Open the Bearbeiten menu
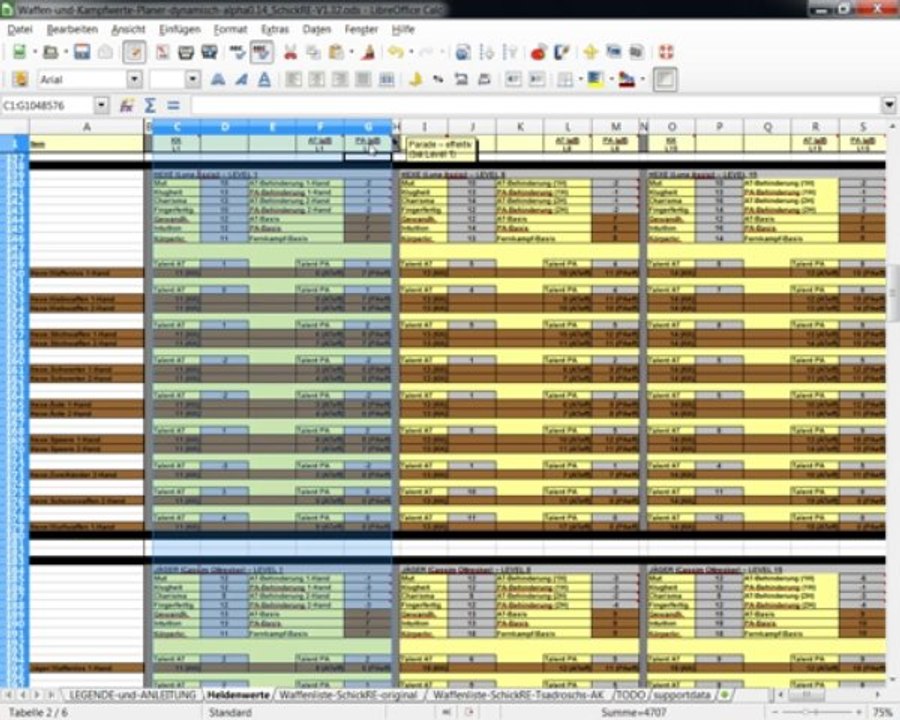Viewport: 900px width, 720px height. 72,29
